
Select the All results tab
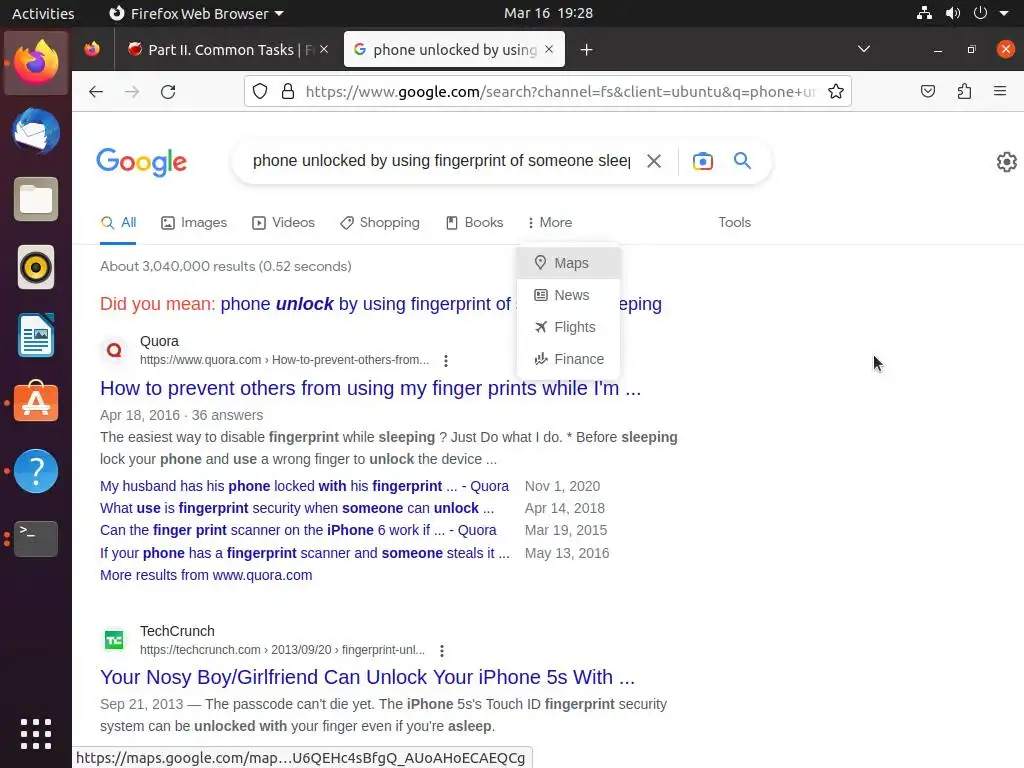[x=118, y=223]
